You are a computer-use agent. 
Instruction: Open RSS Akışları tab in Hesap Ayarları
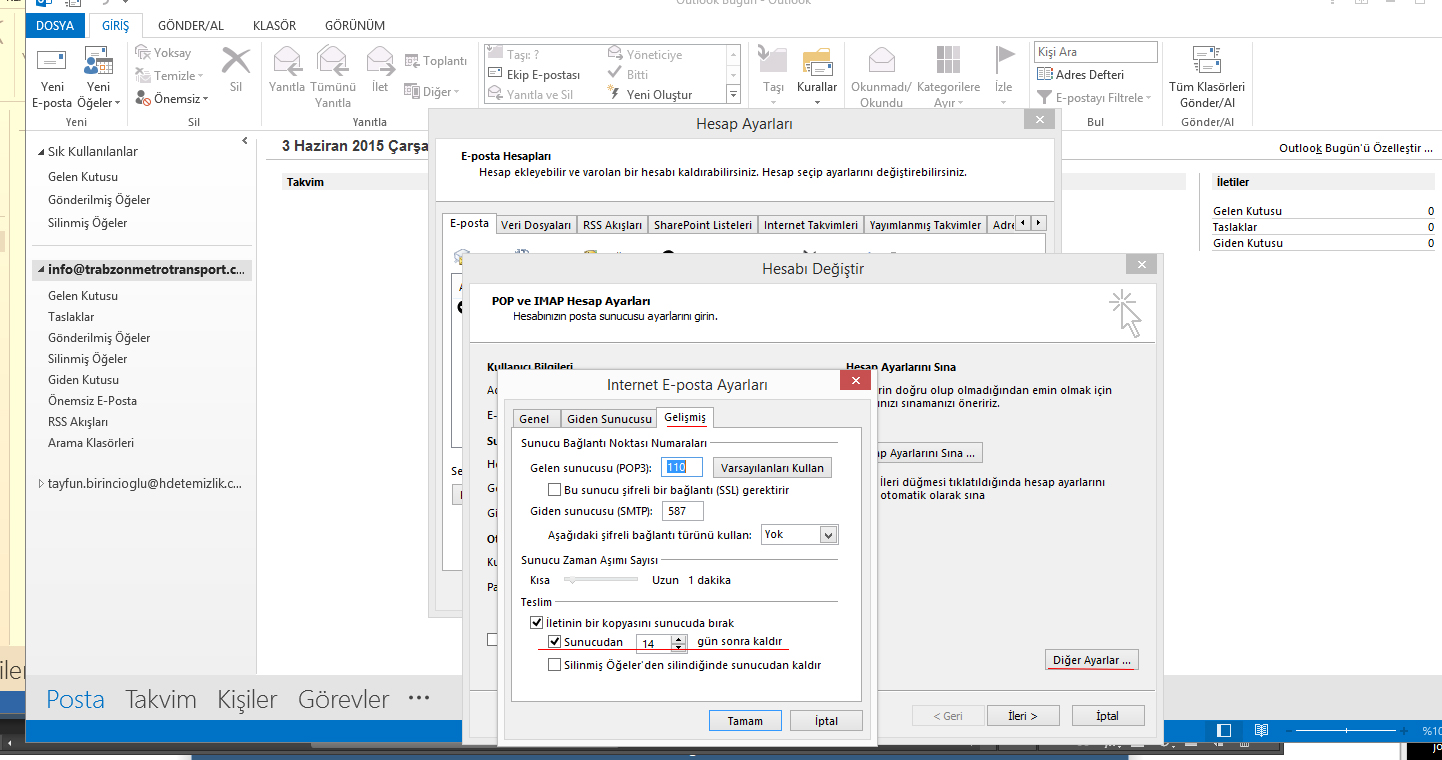point(612,225)
